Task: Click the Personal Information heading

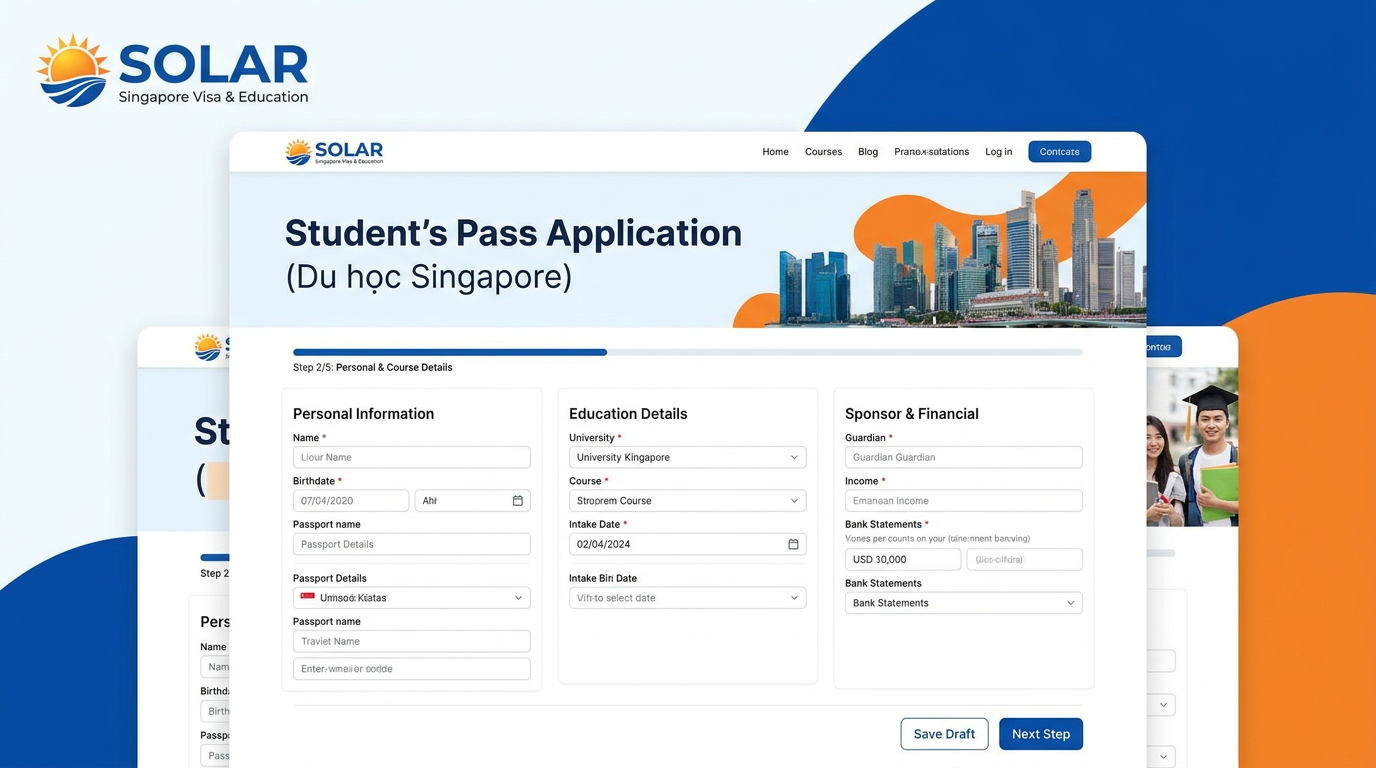Action: click(363, 414)
